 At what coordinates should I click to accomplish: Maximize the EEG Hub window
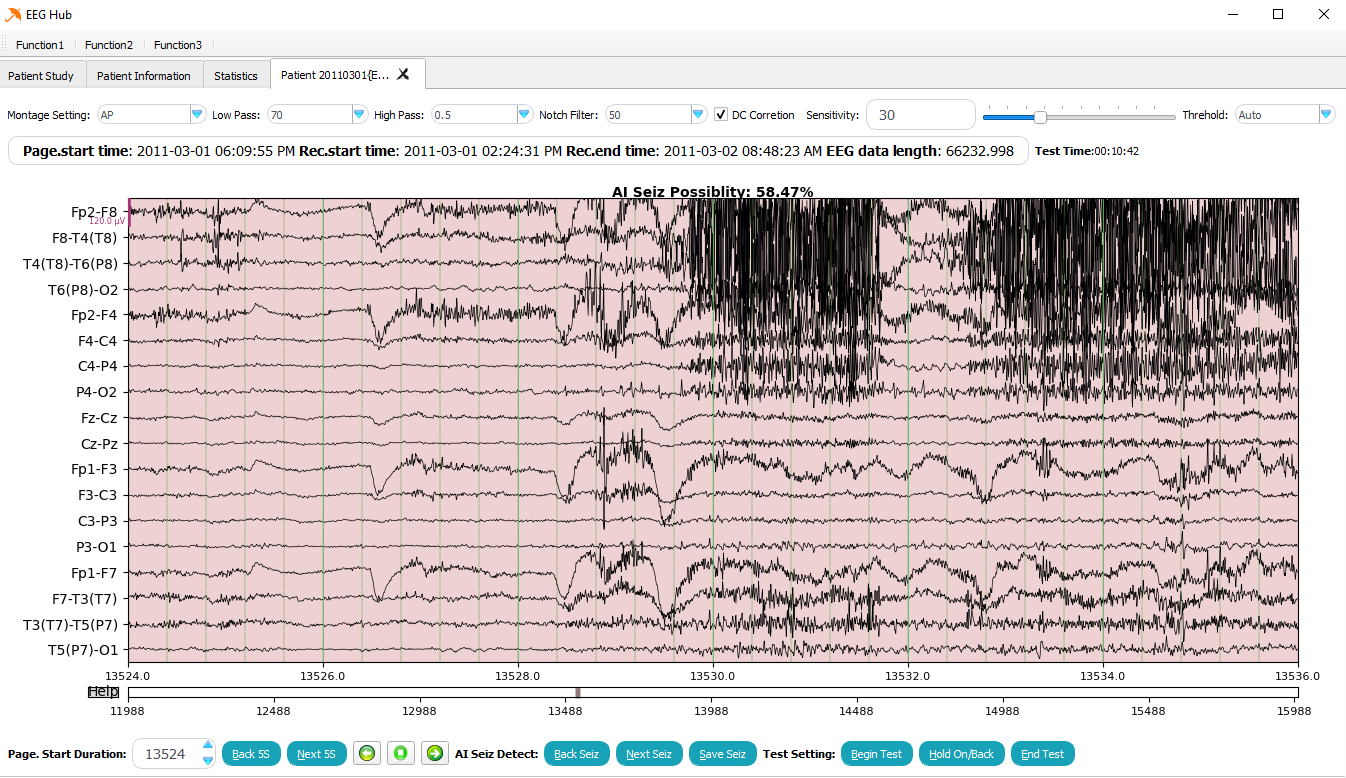click(1278, 14)
